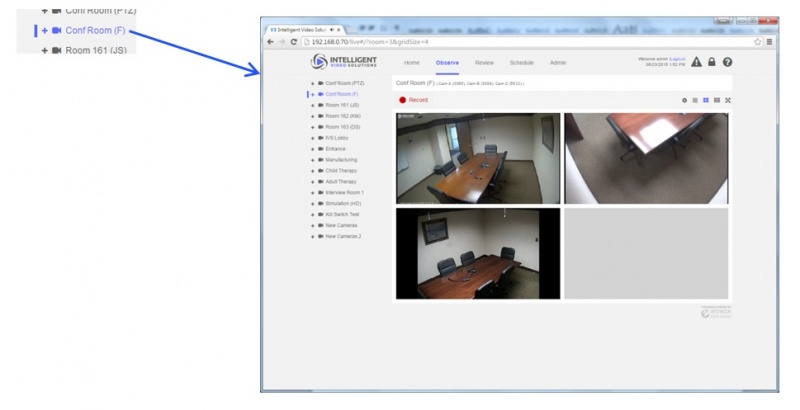
Task: Select Room 161 (JS) in room list
Action: (x=342, y=105)
